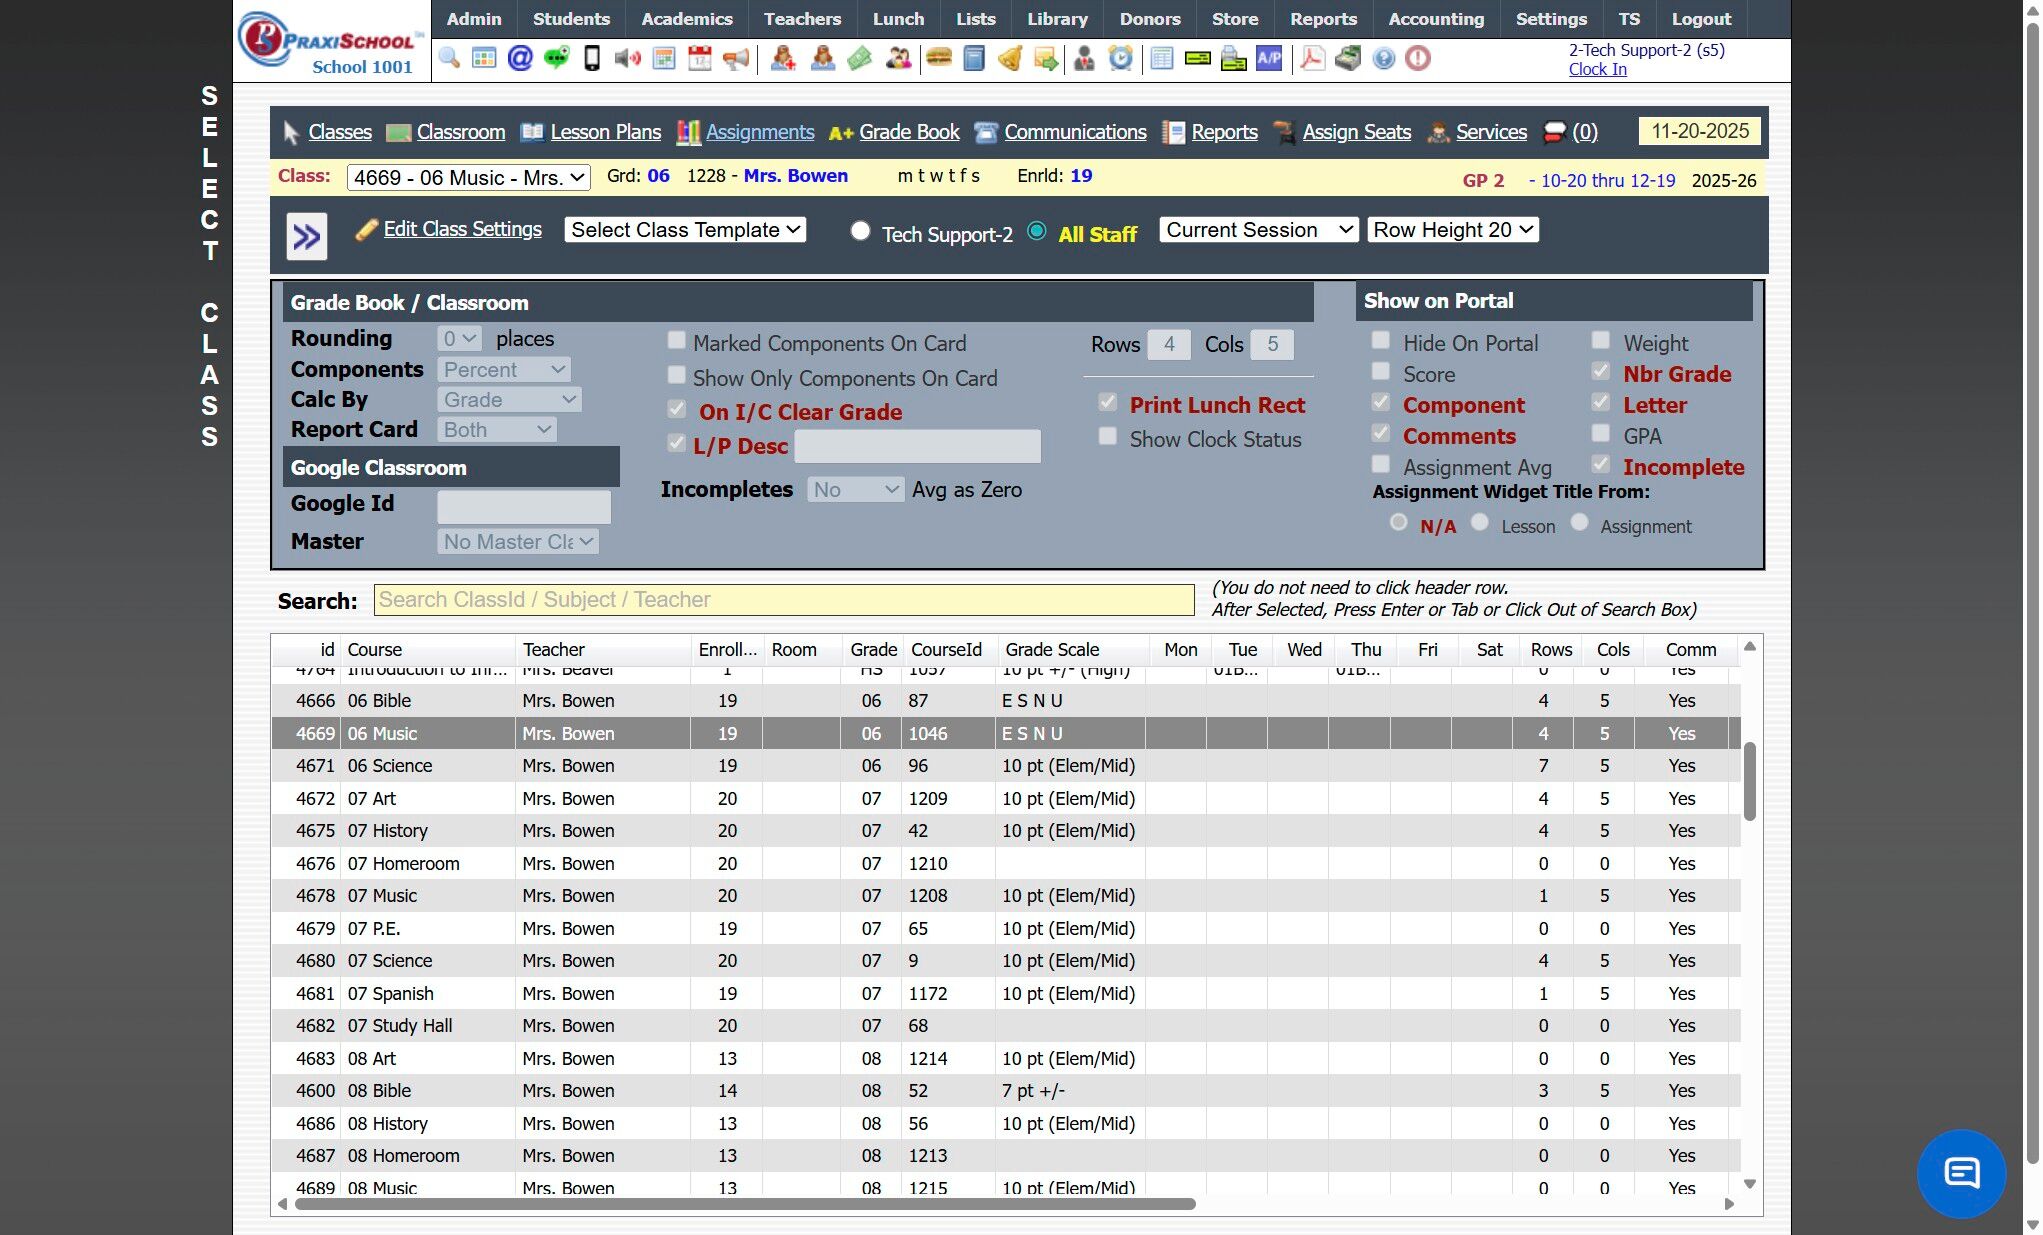
Task: Click the blue question mark help icon
Action: (x=1383, y=59)
